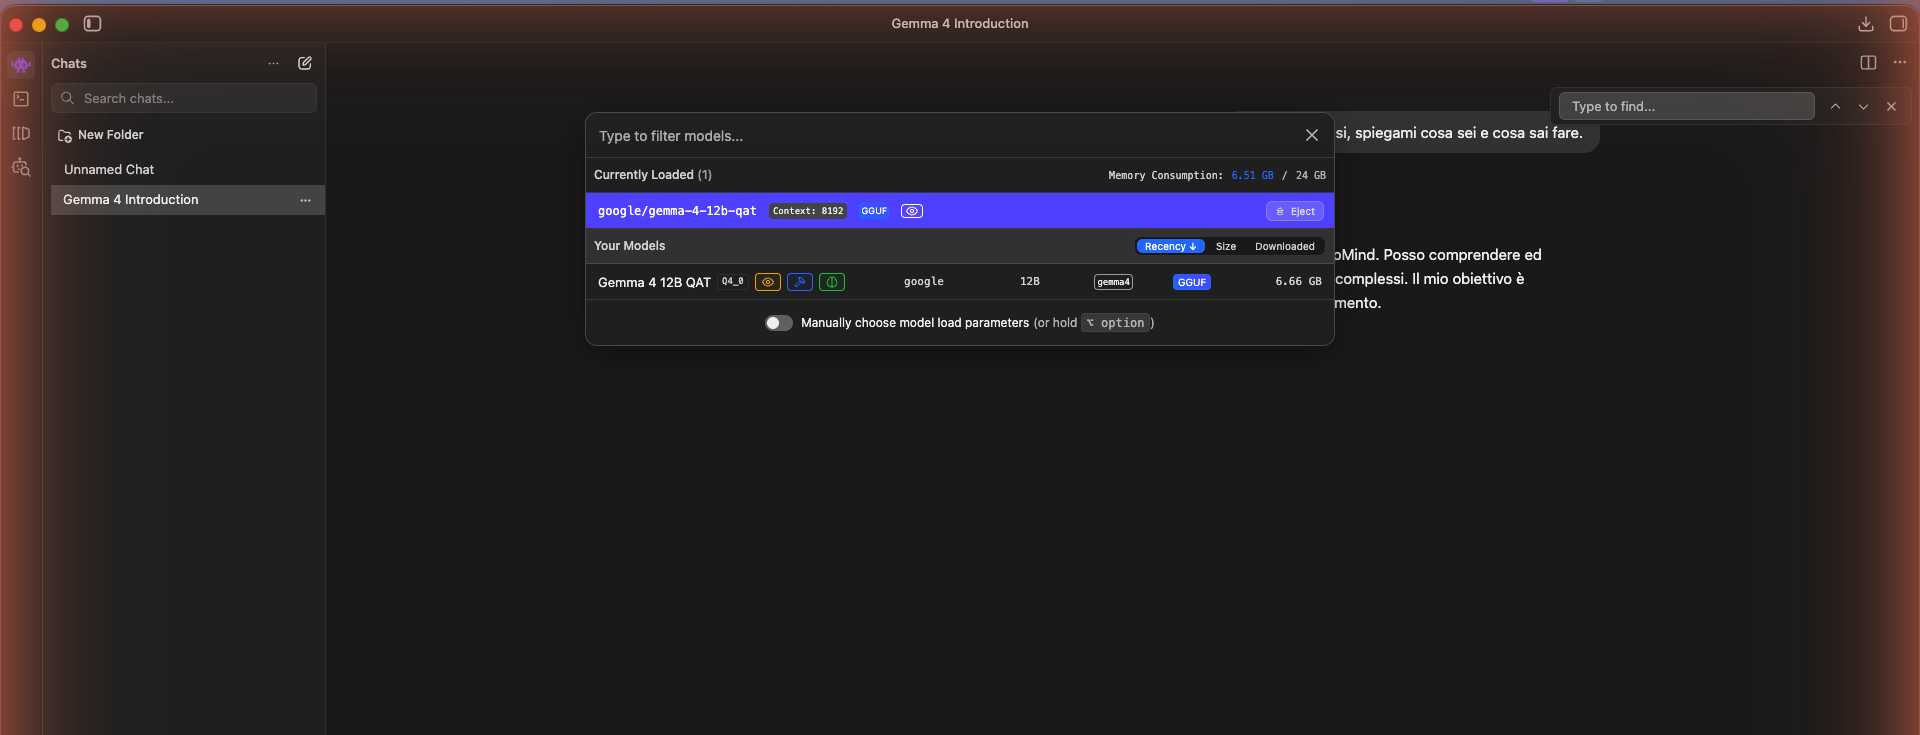This screenshot has width=1920, height=735.
Task: Open the Chats header more options menu
Action: (x=274, y=64)
